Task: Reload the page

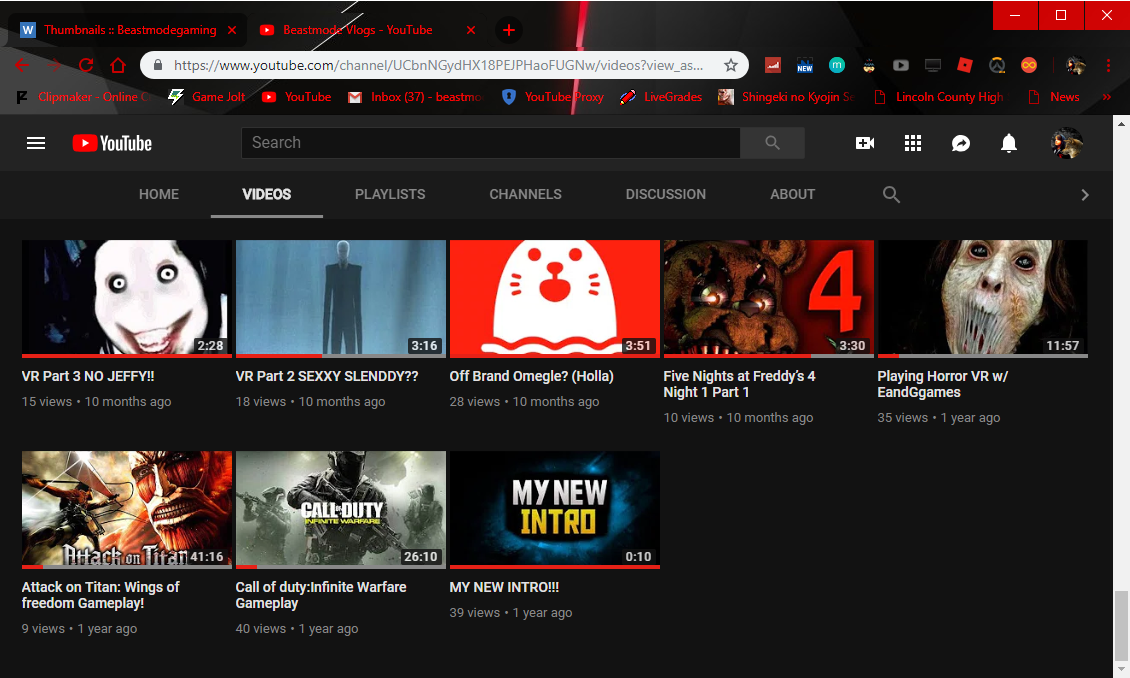Action: pos(86,66)
